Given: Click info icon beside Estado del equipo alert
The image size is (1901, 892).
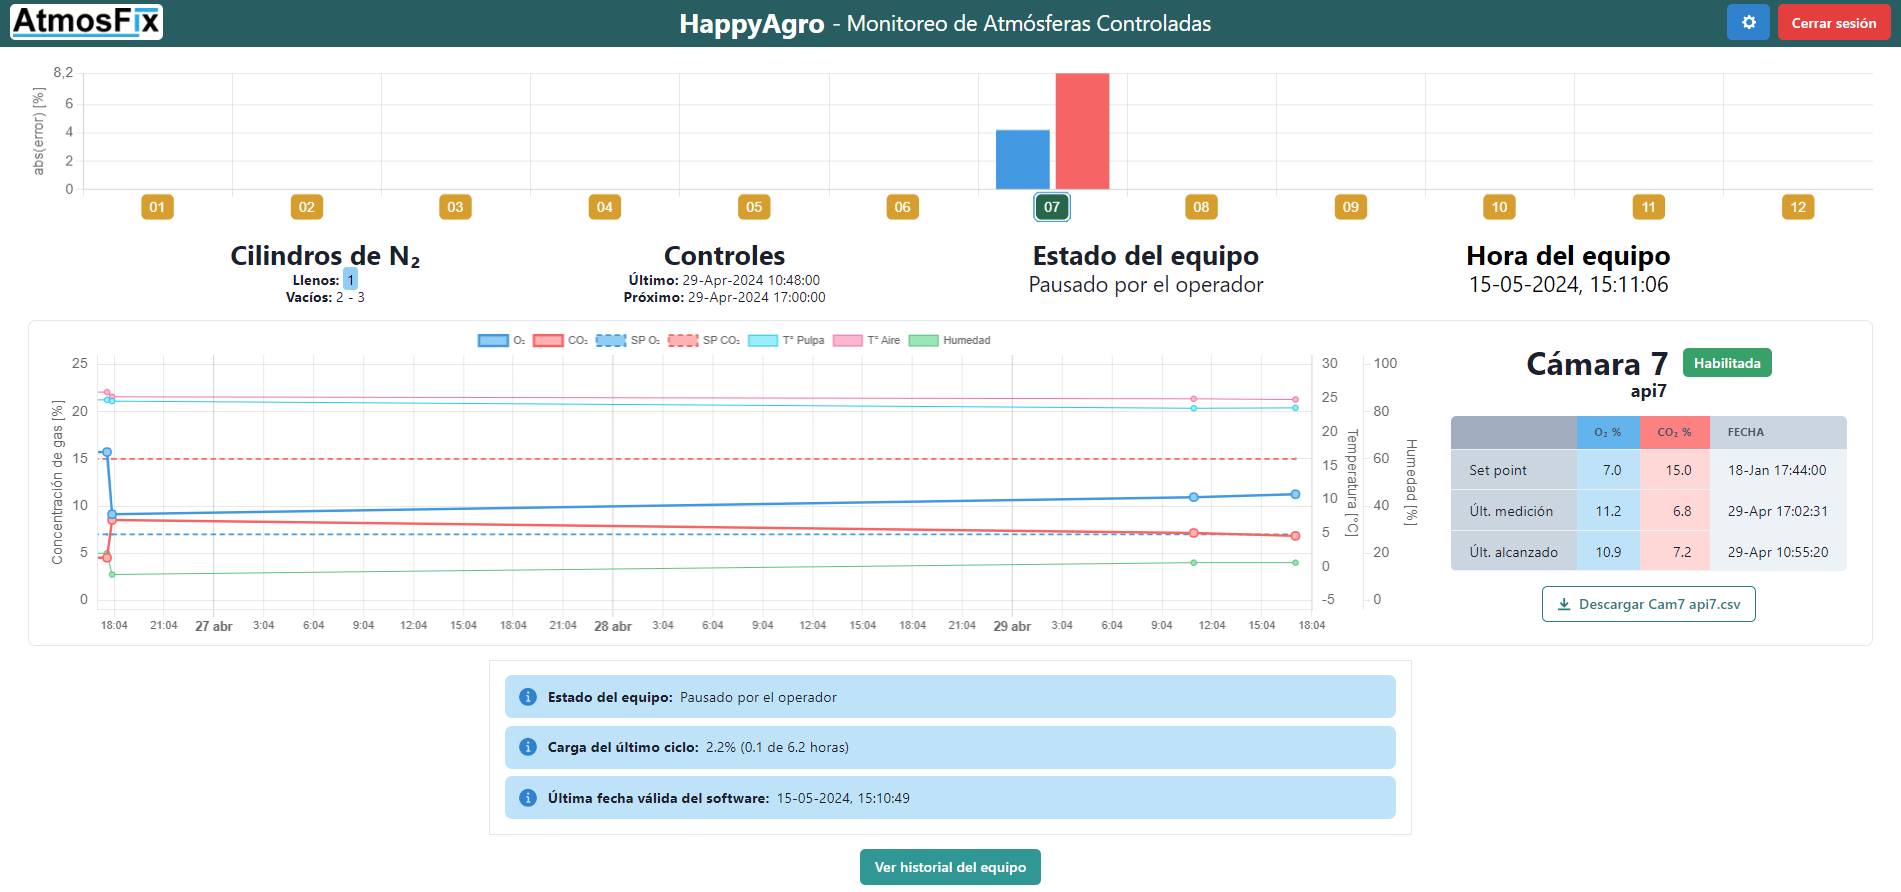Looking at the screenshot, I should pos(528,697).
